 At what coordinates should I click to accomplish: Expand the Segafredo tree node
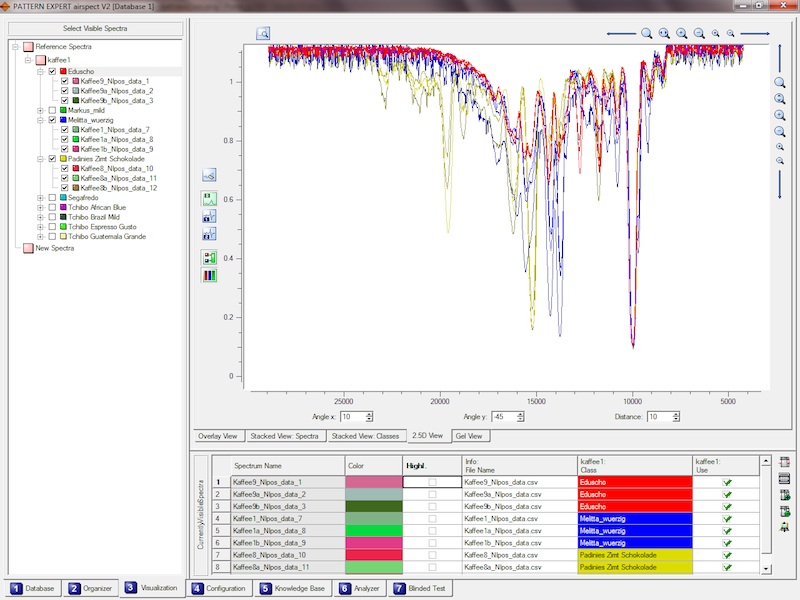[40, 198]
